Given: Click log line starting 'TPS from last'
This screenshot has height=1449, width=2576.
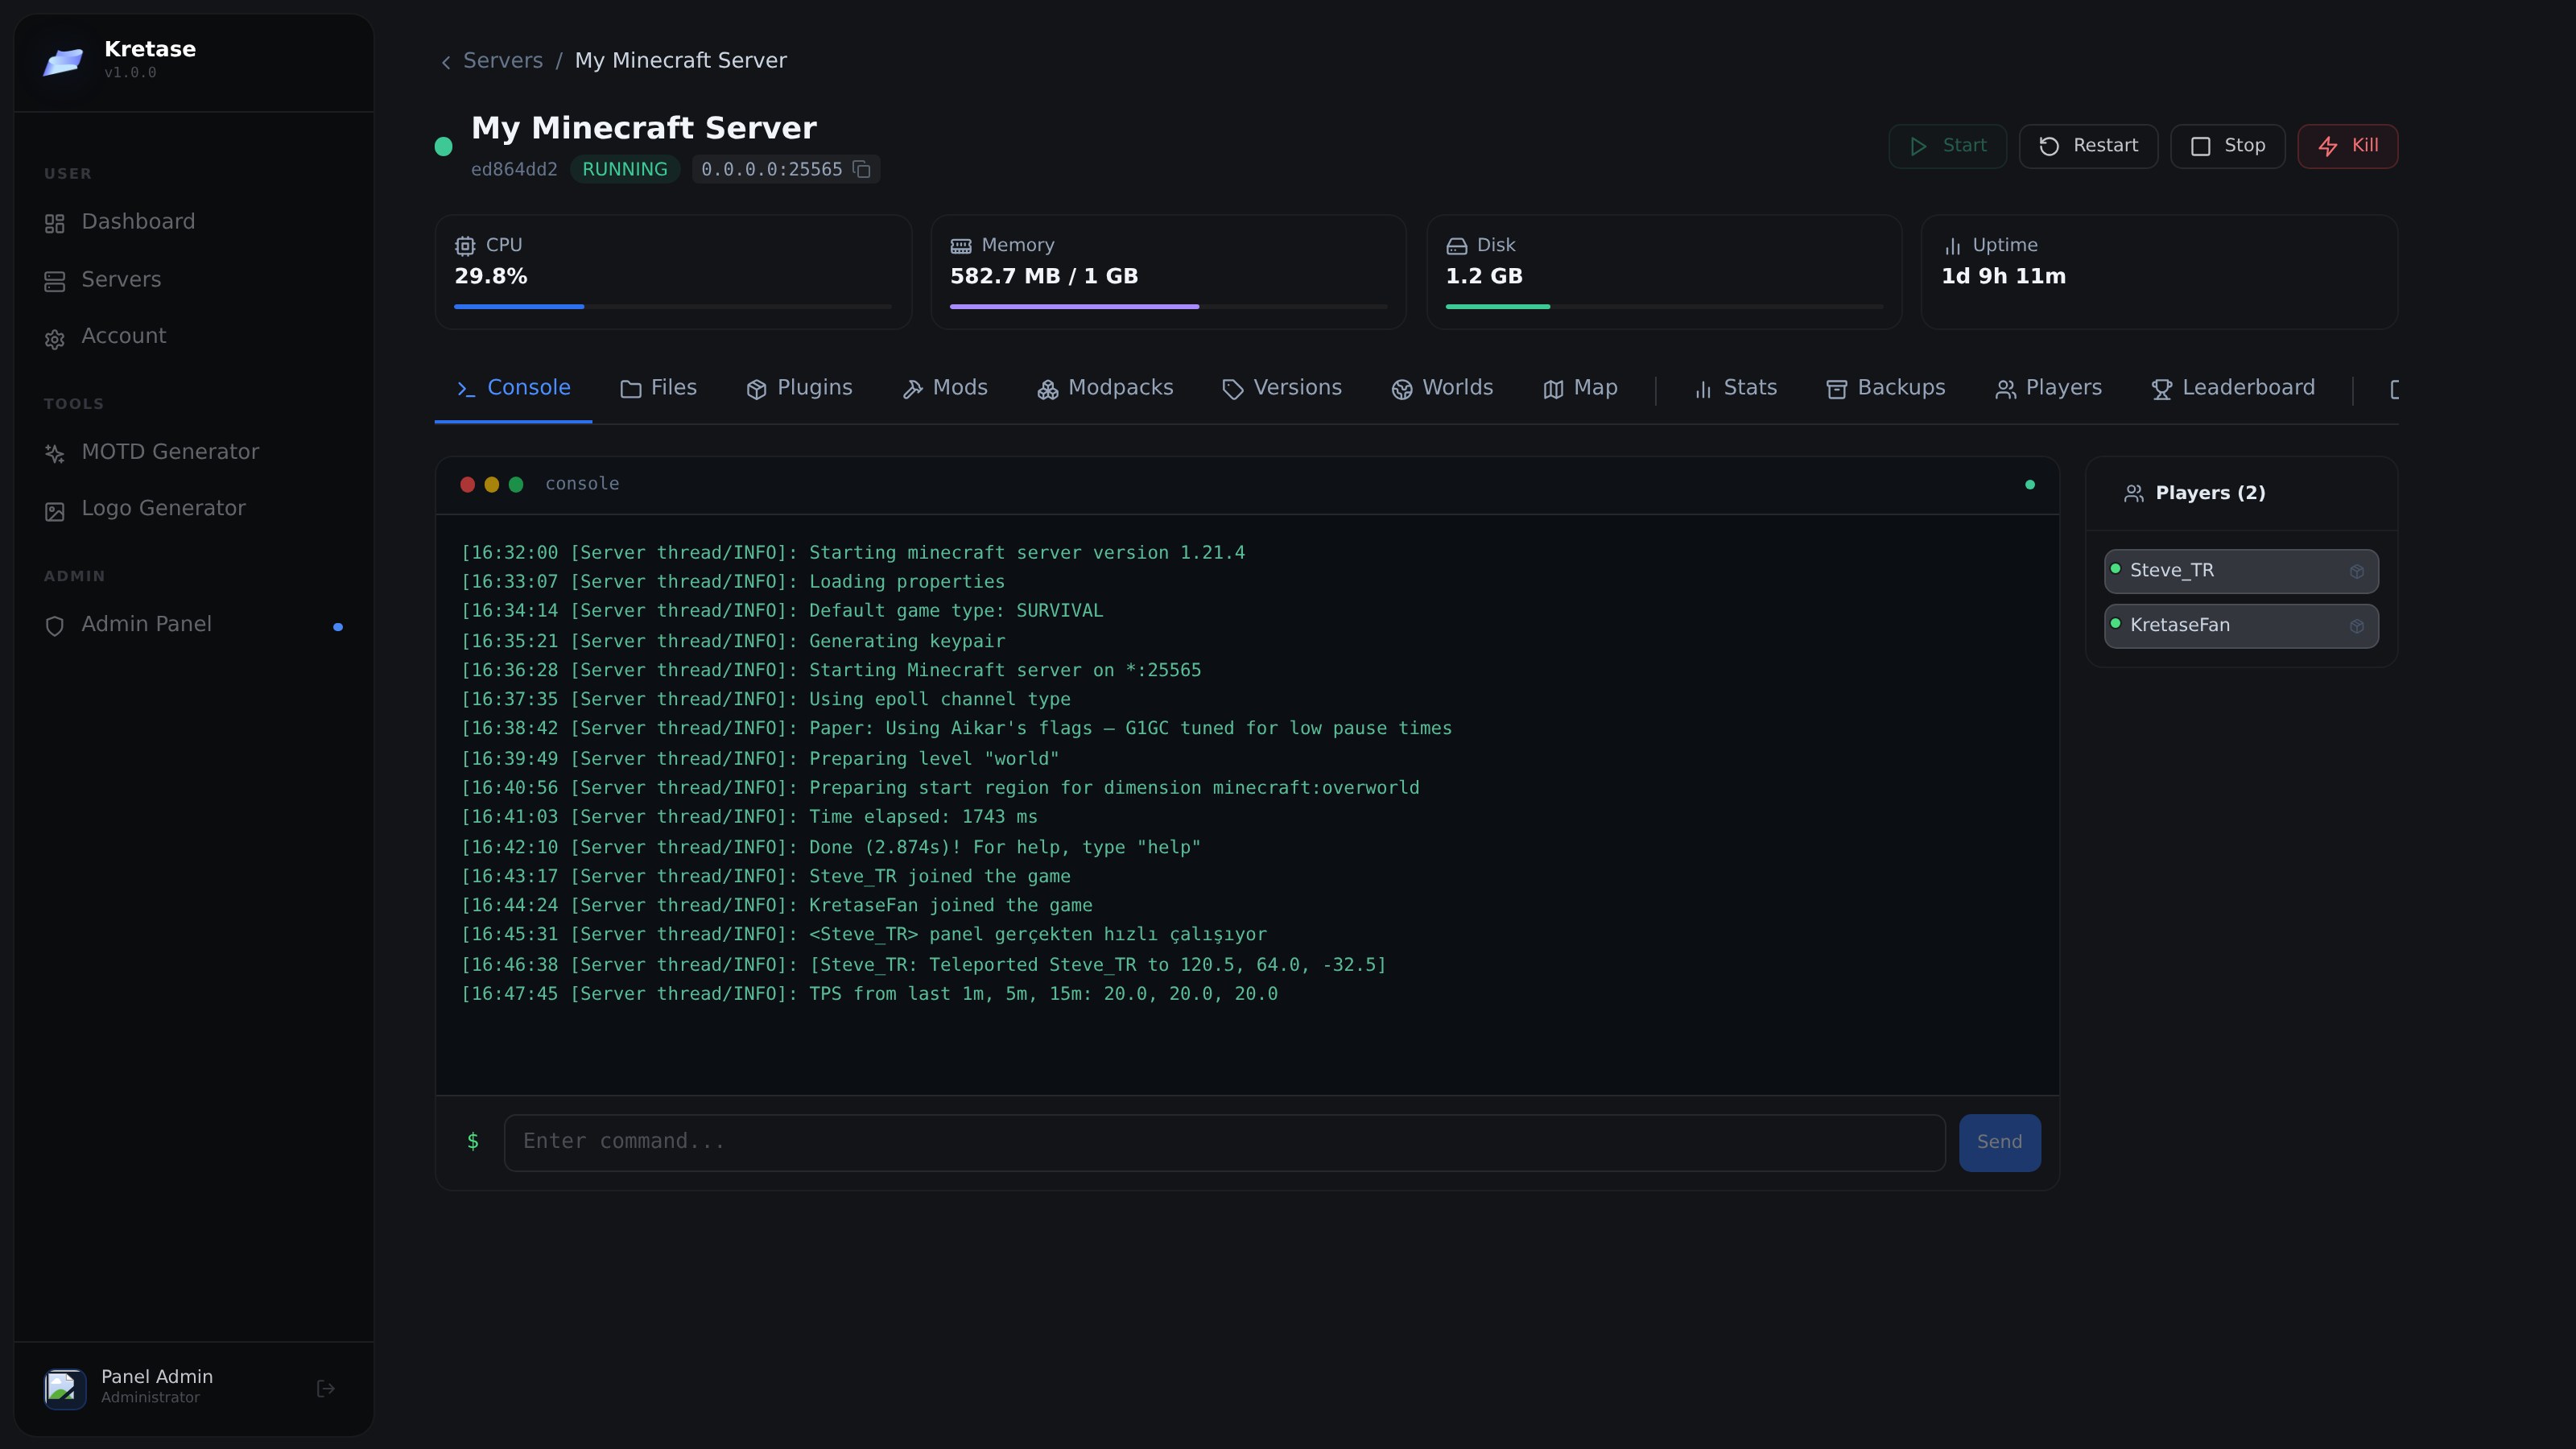Looking at the screenshot, I should pyautogui.click(x=869, y=994).
